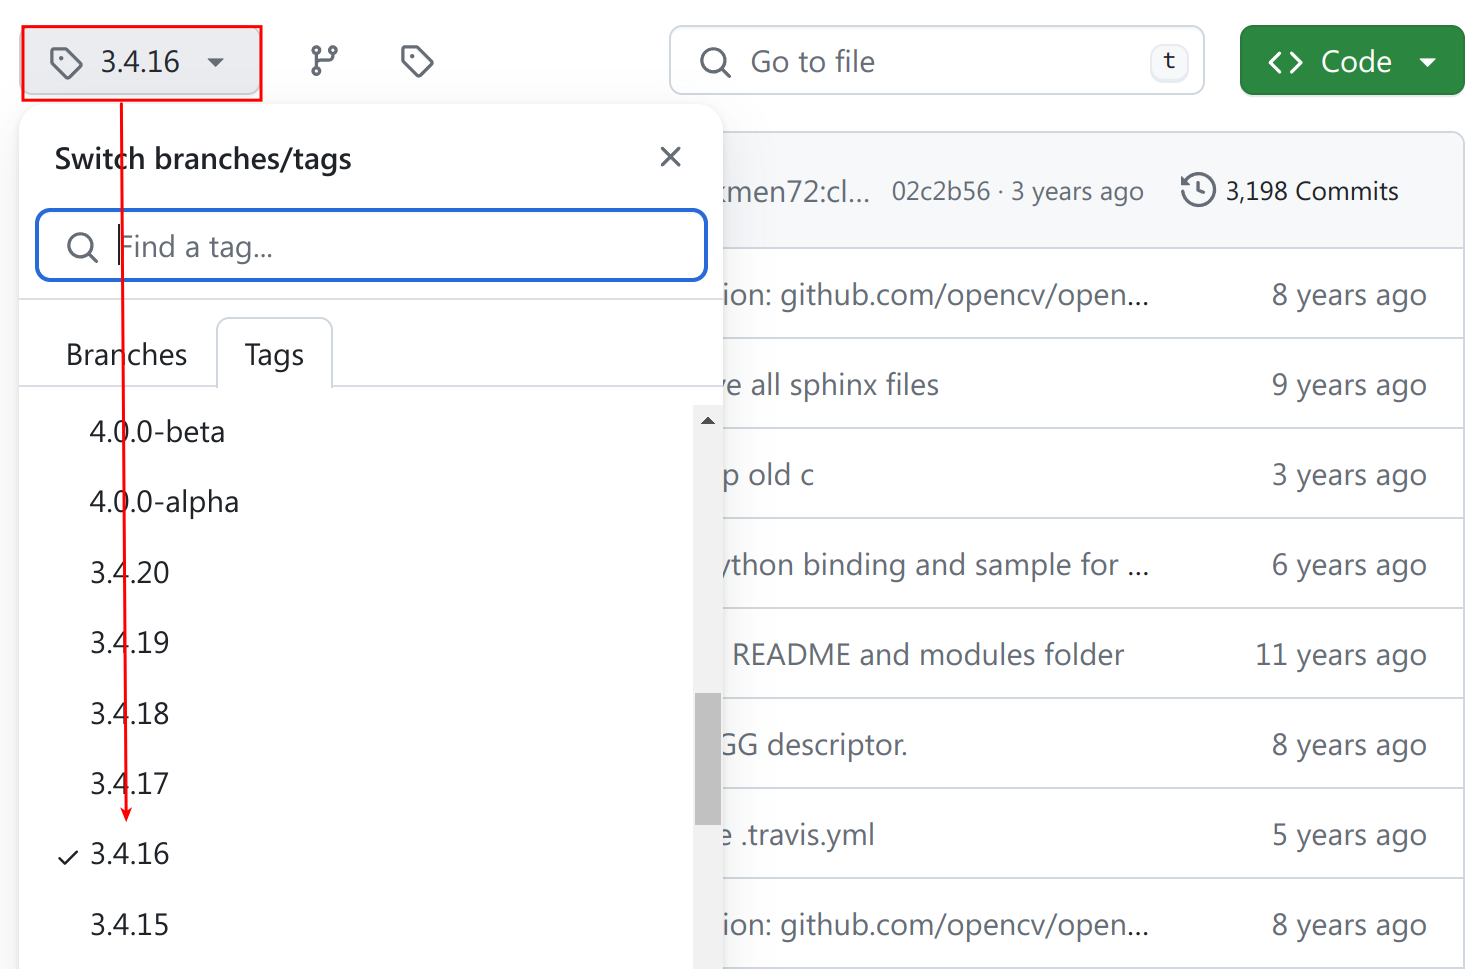The height and width of the screenshot is (969, 1476).
Task: Select the Tags tab
Action: click(x=274, y=355)
